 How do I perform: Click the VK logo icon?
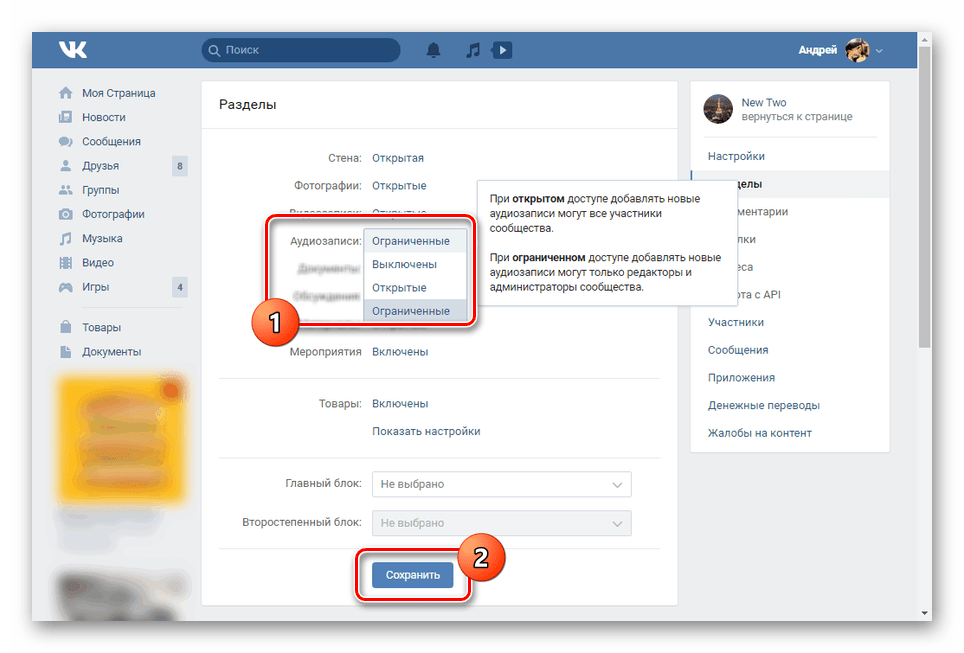[x=73, y=50]
